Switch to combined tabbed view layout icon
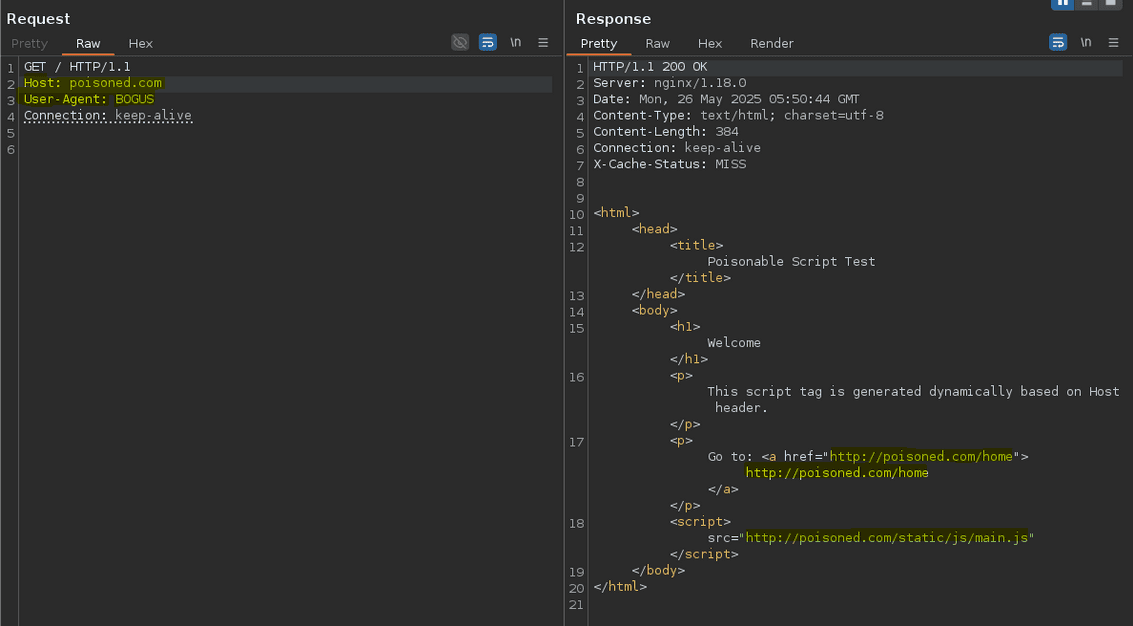Viewport: 1133px width, 626px height. [1110, 4]
